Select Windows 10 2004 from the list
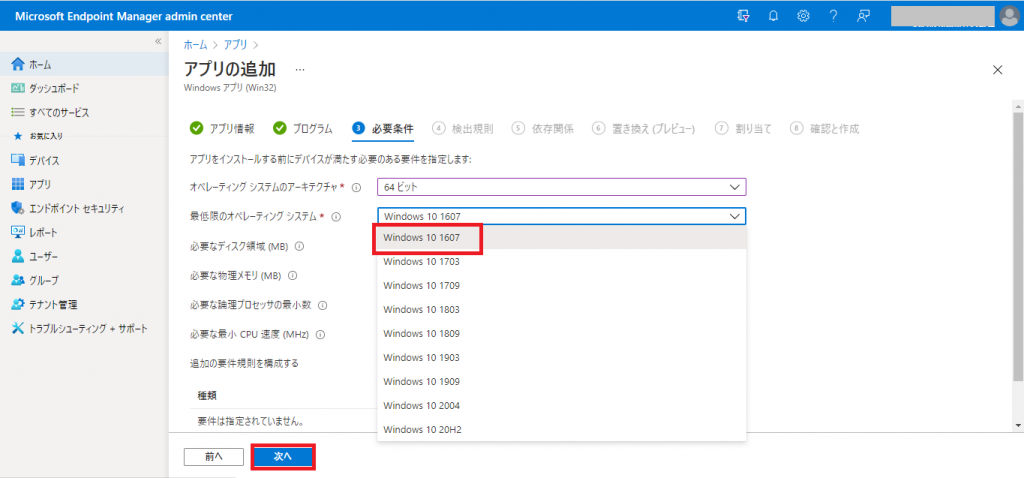 tap(562, 406)
